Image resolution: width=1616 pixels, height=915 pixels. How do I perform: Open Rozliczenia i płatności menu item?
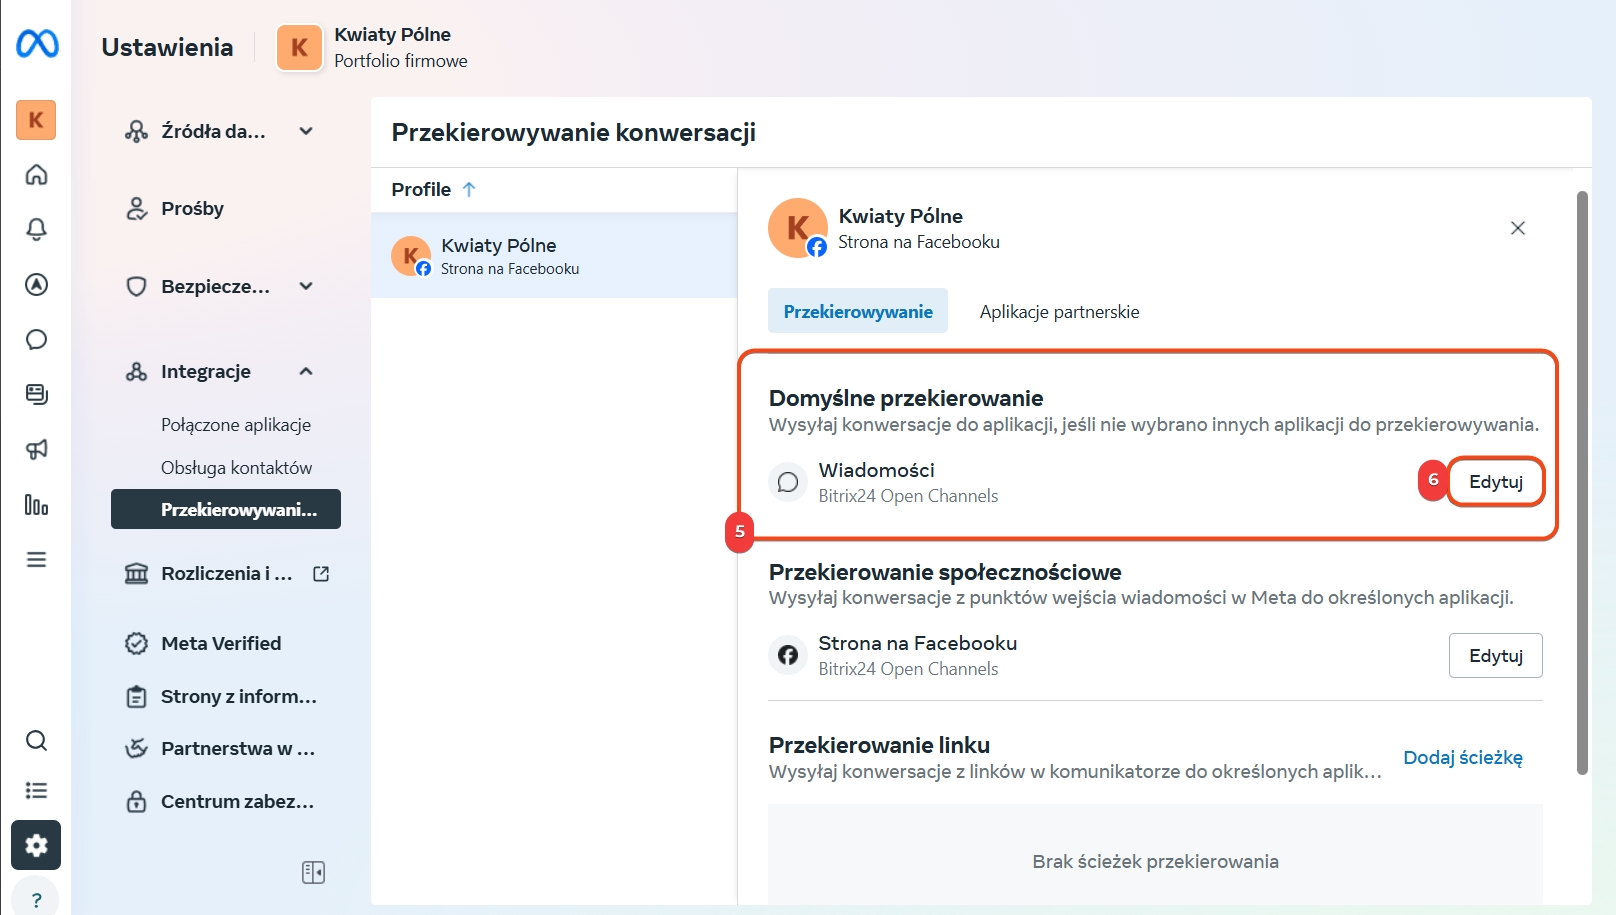pyautogui.click(x=226, y=573)
